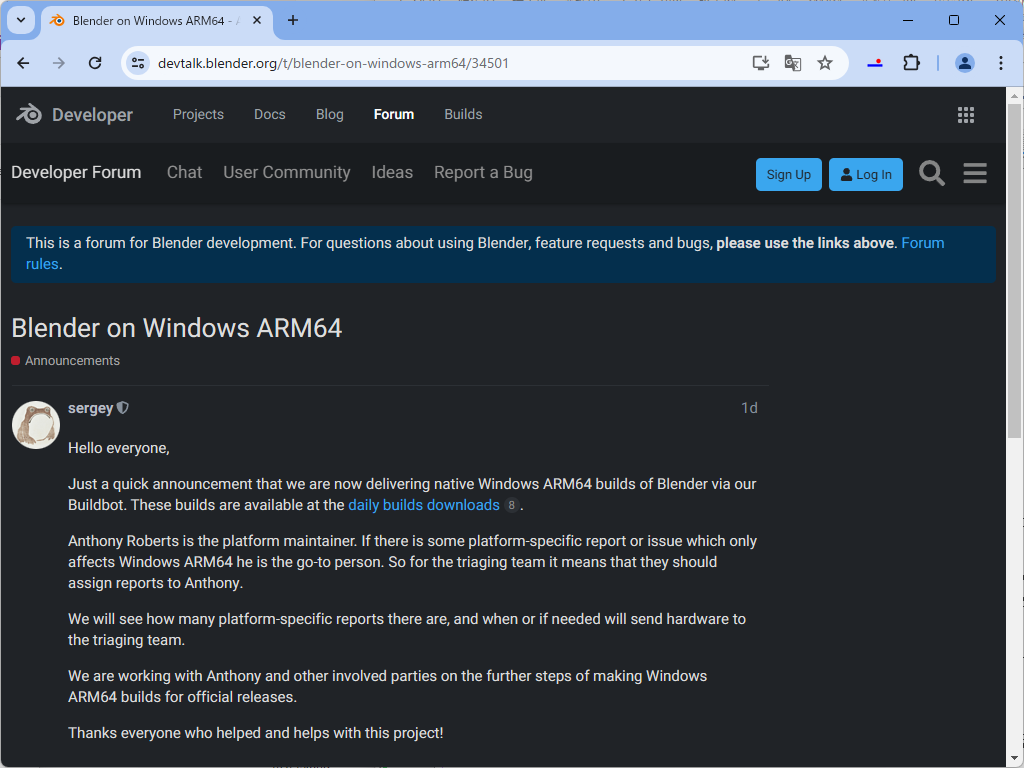Click the Log In button

tap(866, 174)
